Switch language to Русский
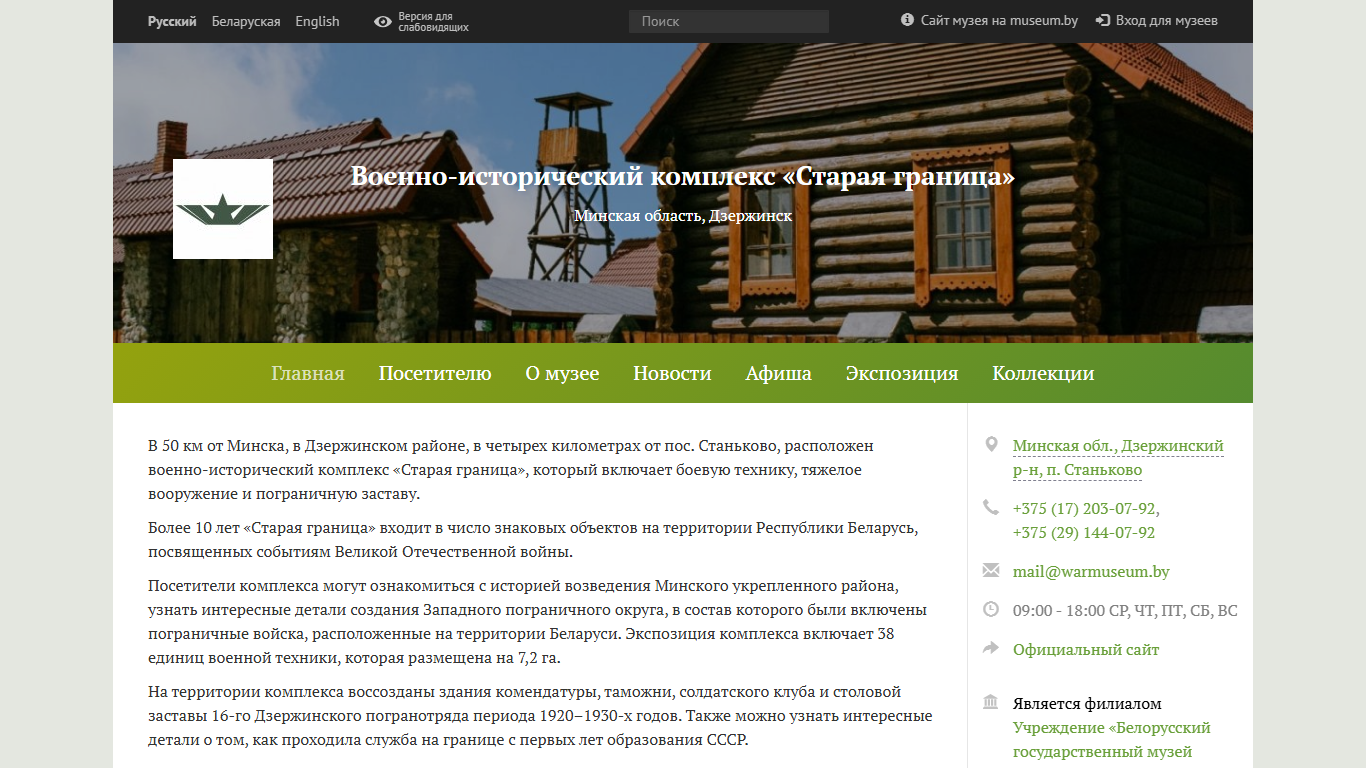Screen dimensions: 1366x768 [172, 21]
